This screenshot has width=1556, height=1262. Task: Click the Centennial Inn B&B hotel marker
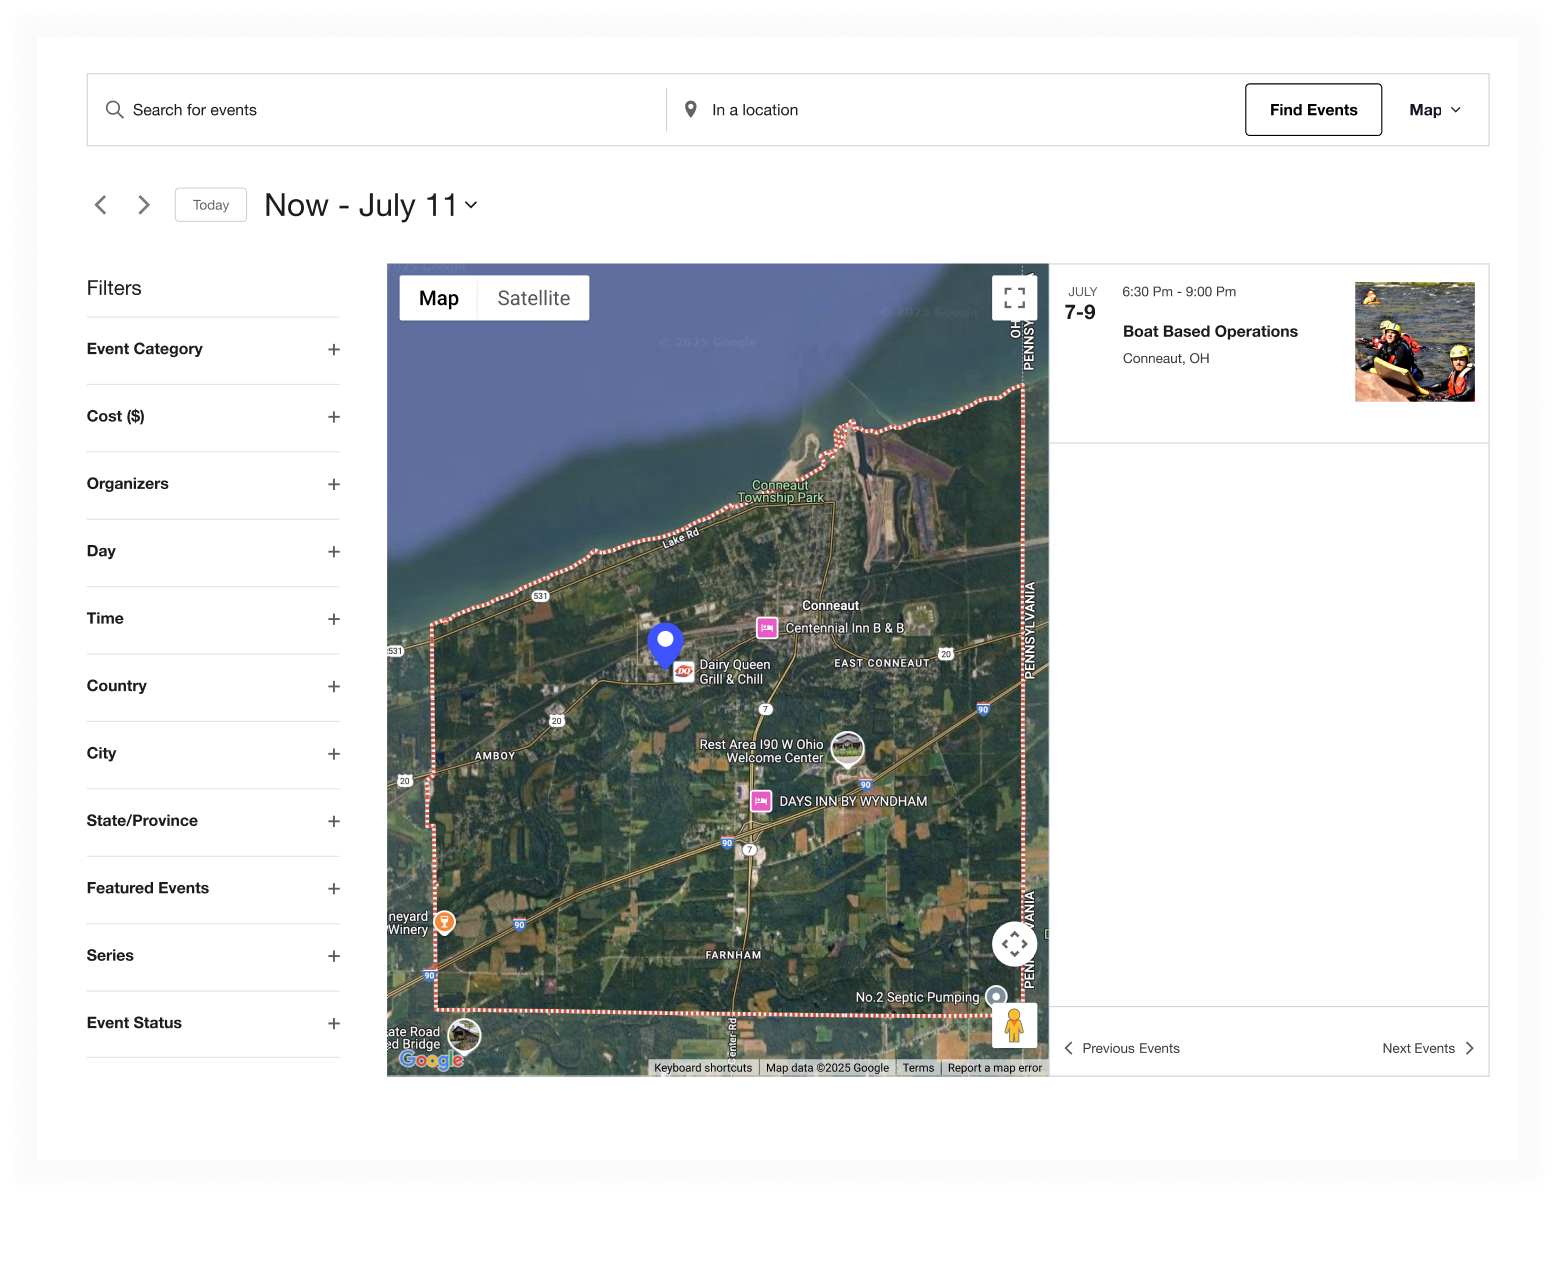767,628
